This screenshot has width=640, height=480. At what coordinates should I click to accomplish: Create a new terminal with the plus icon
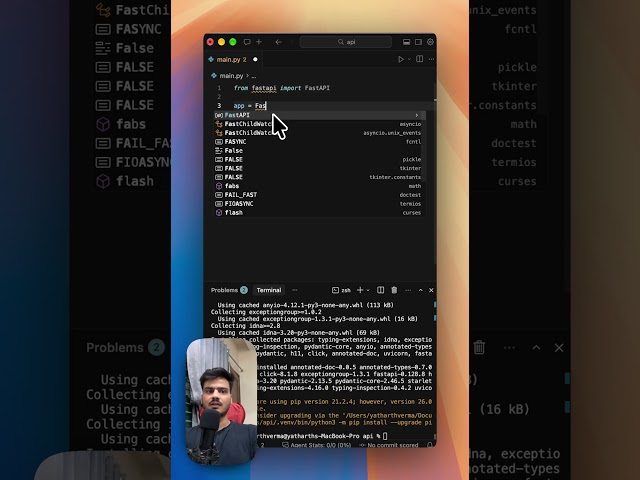[x=360, y=290]
